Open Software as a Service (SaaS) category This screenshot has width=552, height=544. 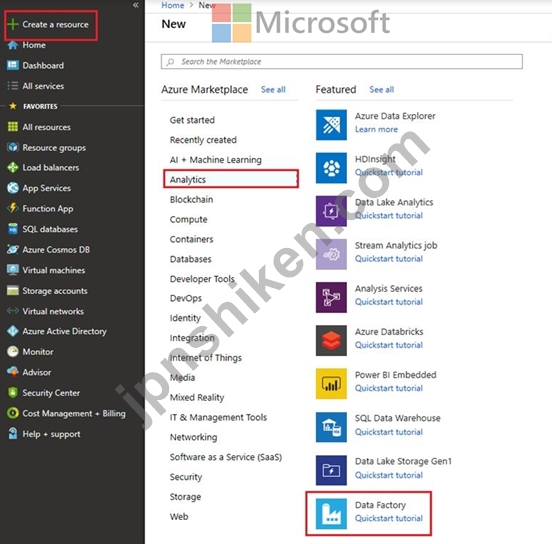[x=226, y=457]
